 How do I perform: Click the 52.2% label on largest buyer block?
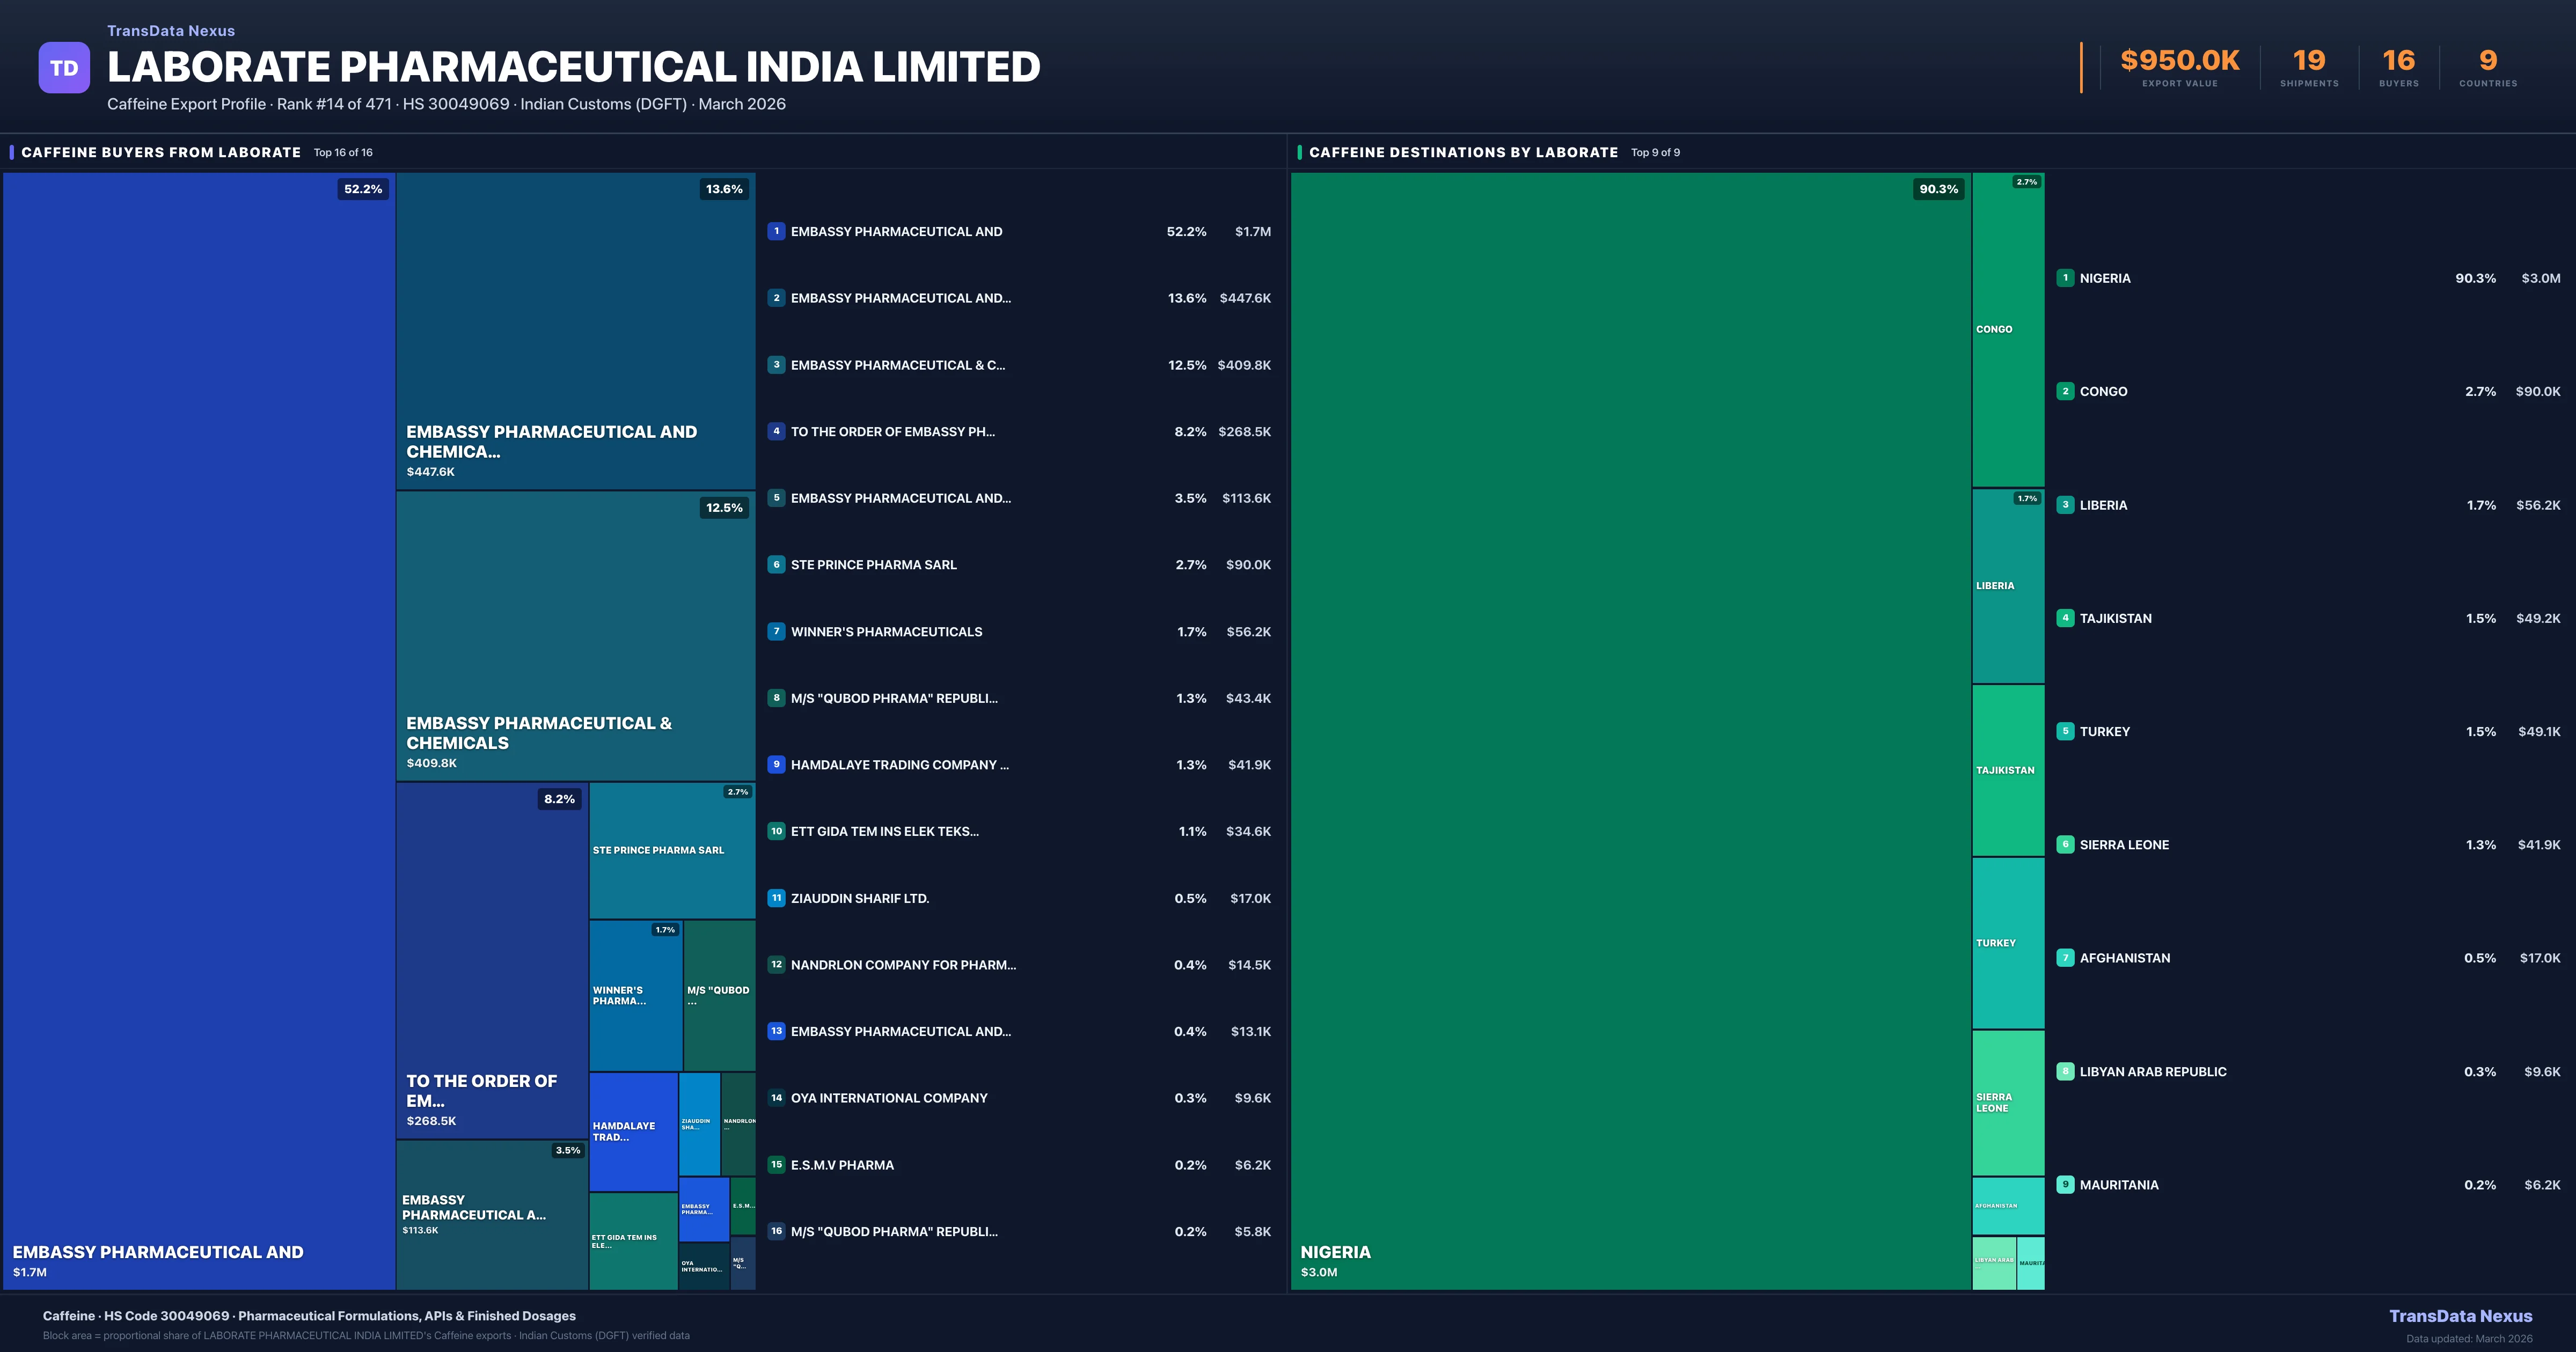[x=363, y=189]
